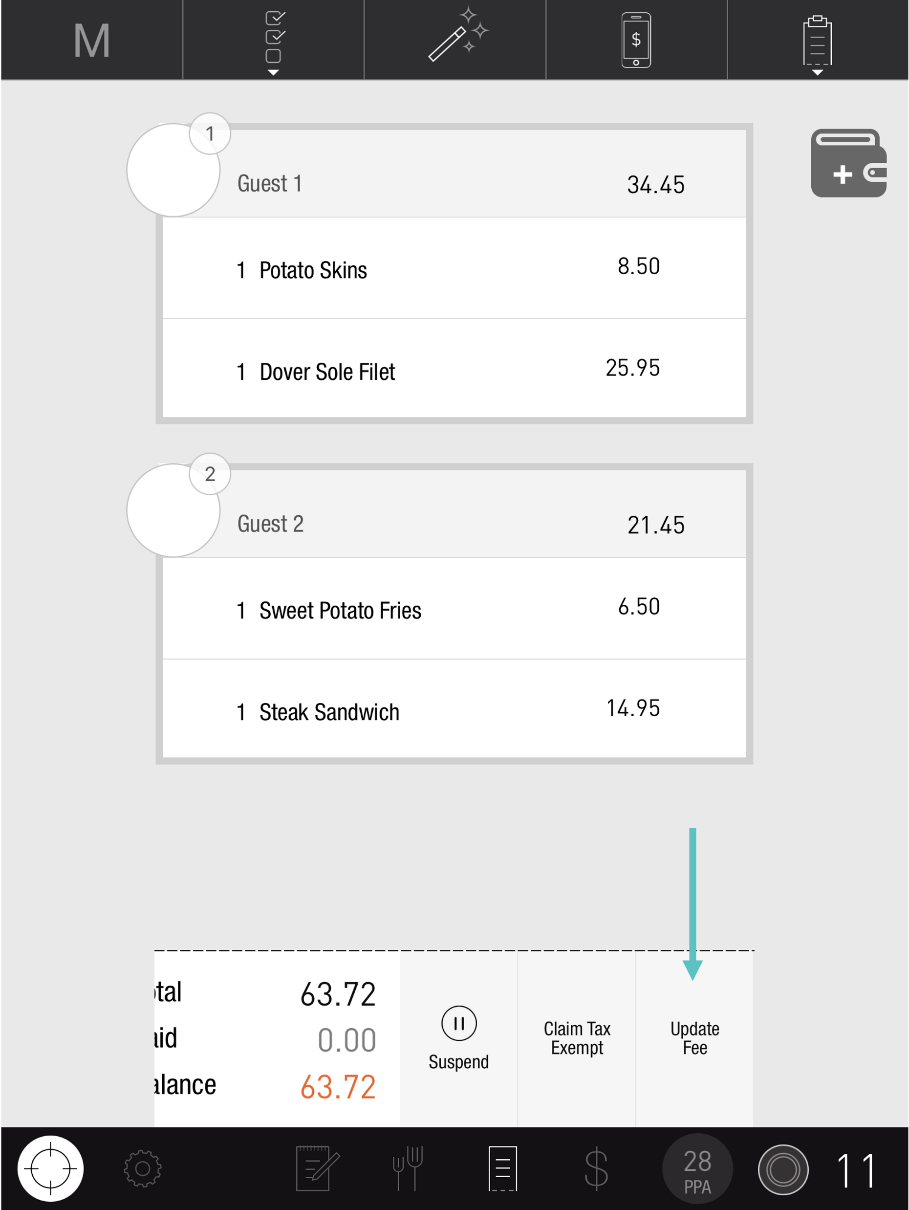Select Guest 2 seat circle
The width and height of the screenshot is (909, 1210).
(173, 510)
